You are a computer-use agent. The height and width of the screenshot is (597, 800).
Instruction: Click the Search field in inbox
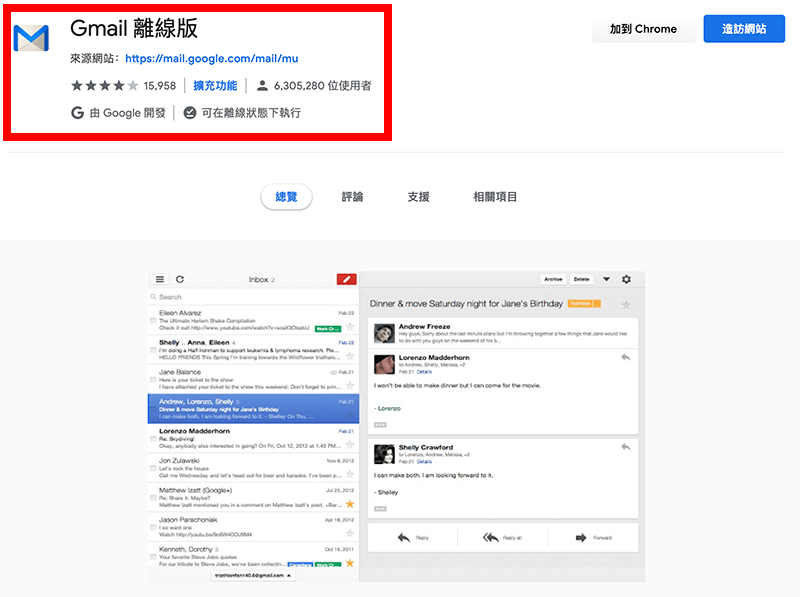pyautogui.click(x=253, y=297)
